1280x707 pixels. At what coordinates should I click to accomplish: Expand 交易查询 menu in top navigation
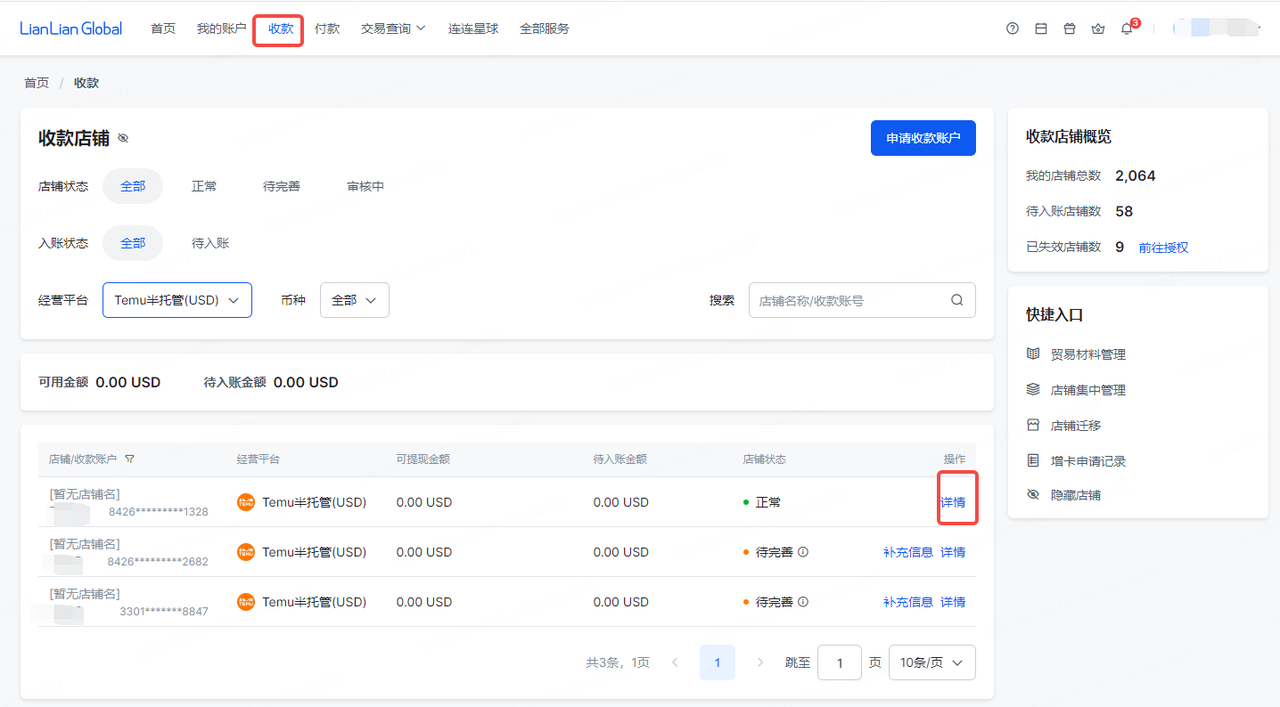[x=393, y=29]
